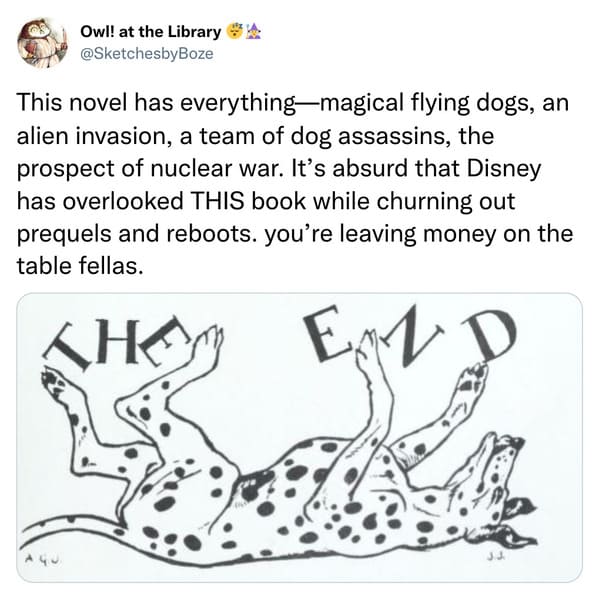Click the hind paw below THE lettering

point(54,384)
